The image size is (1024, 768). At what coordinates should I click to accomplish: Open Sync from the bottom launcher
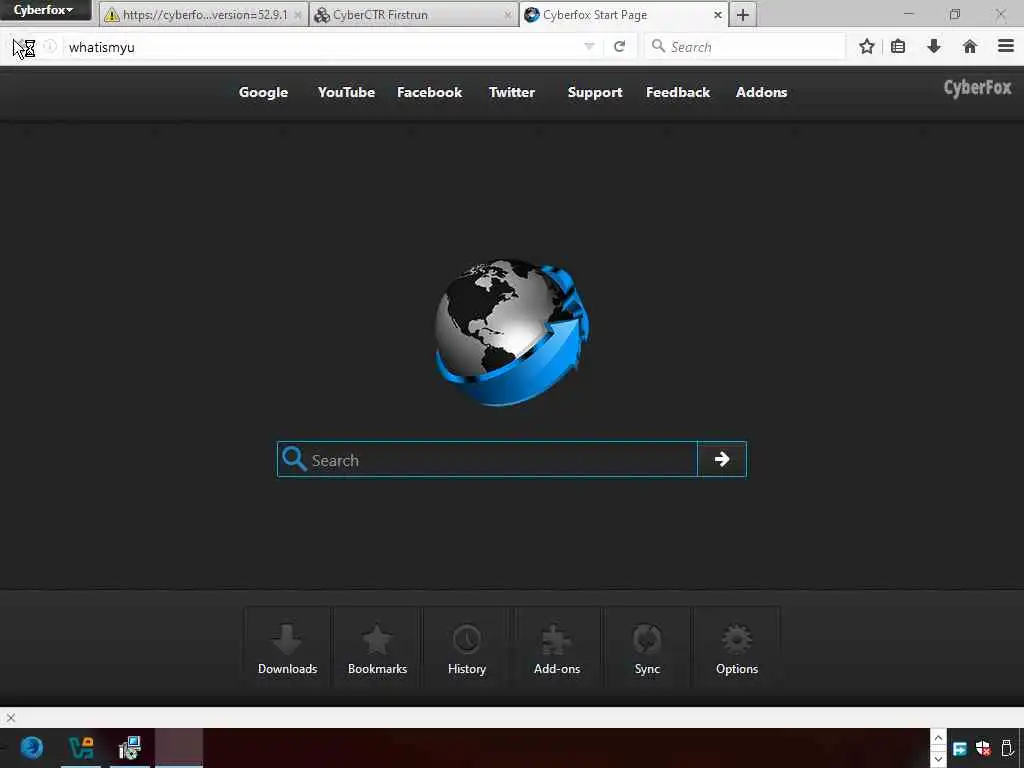tap(647, 648)
